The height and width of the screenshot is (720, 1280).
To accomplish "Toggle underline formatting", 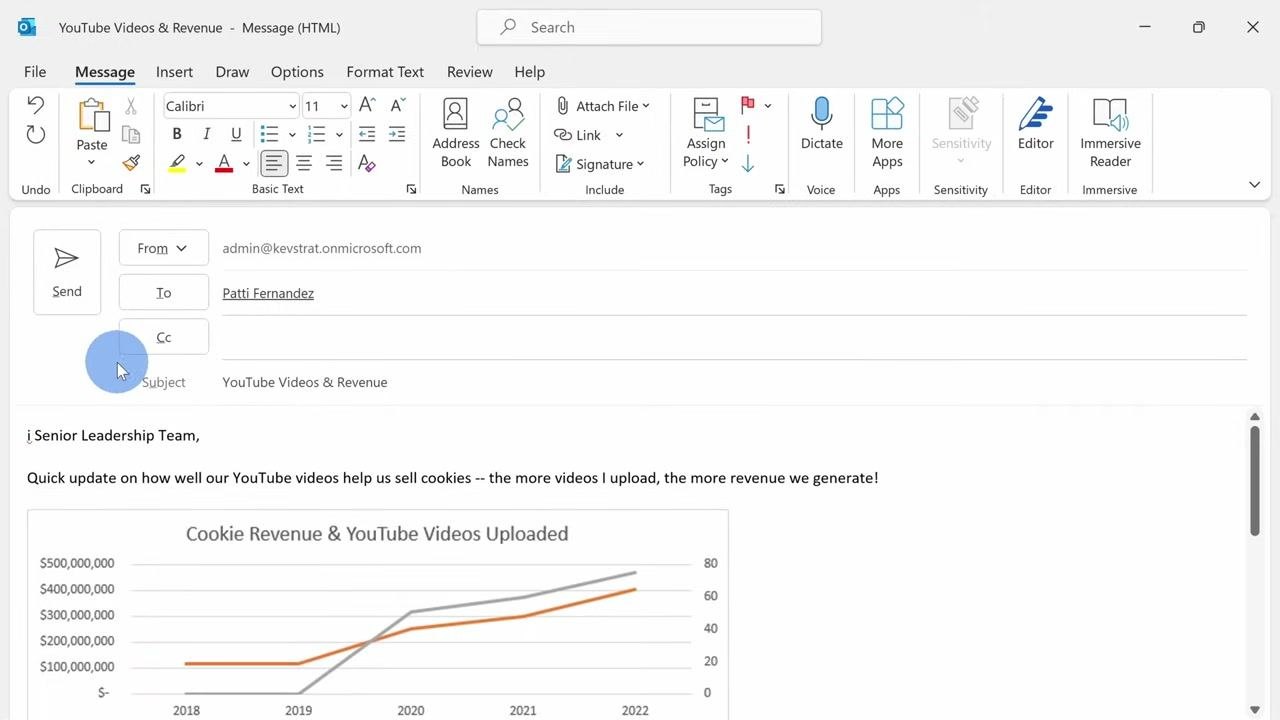I will pyautogui.click(x=236, y=134).
